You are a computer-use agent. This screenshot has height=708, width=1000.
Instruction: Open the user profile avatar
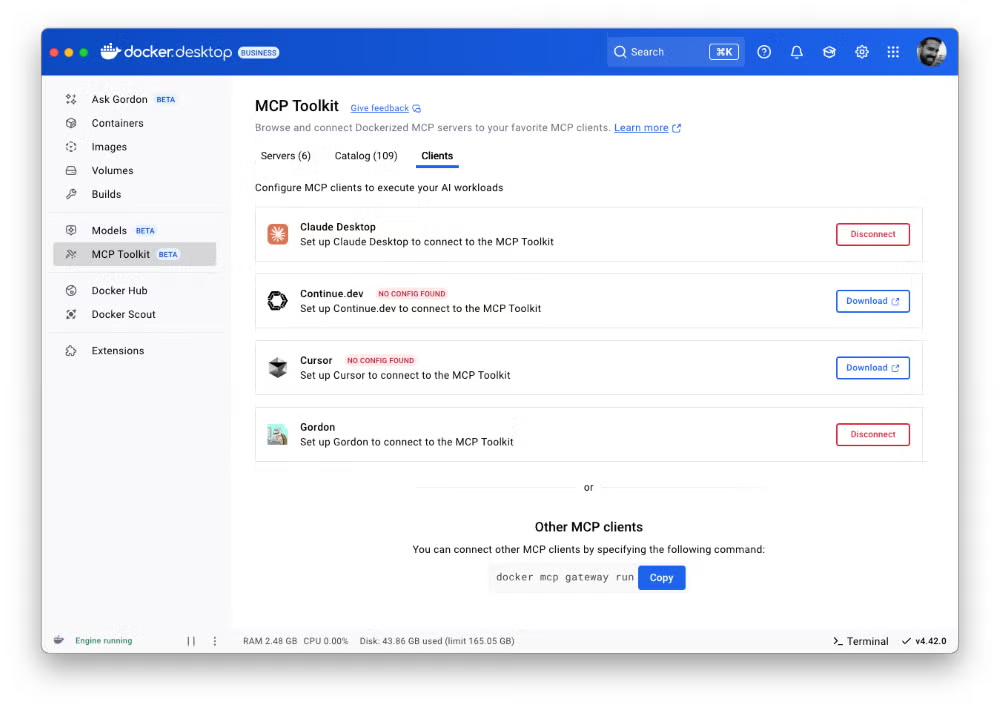pos(931,52)
